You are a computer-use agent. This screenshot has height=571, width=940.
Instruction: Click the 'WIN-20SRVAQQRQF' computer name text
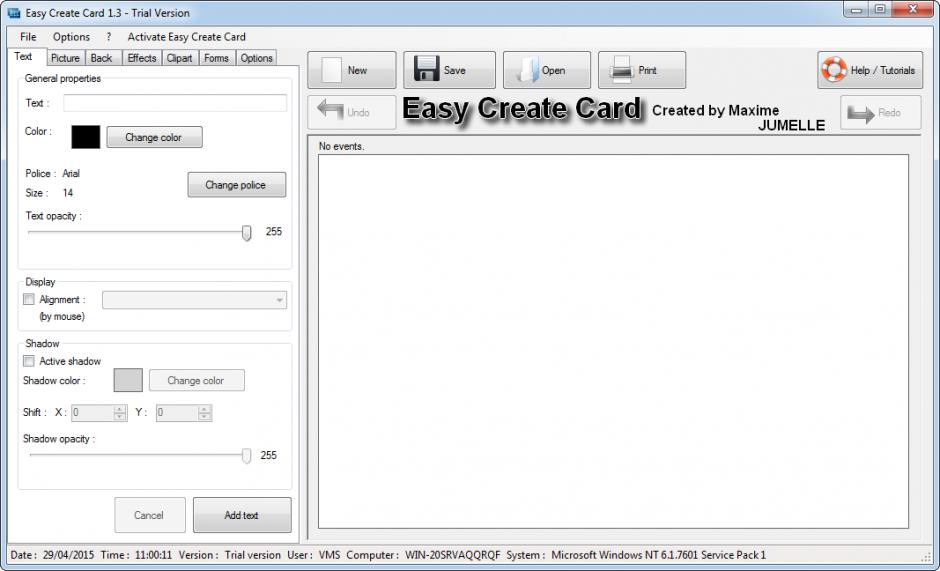[x=453, y=555]
